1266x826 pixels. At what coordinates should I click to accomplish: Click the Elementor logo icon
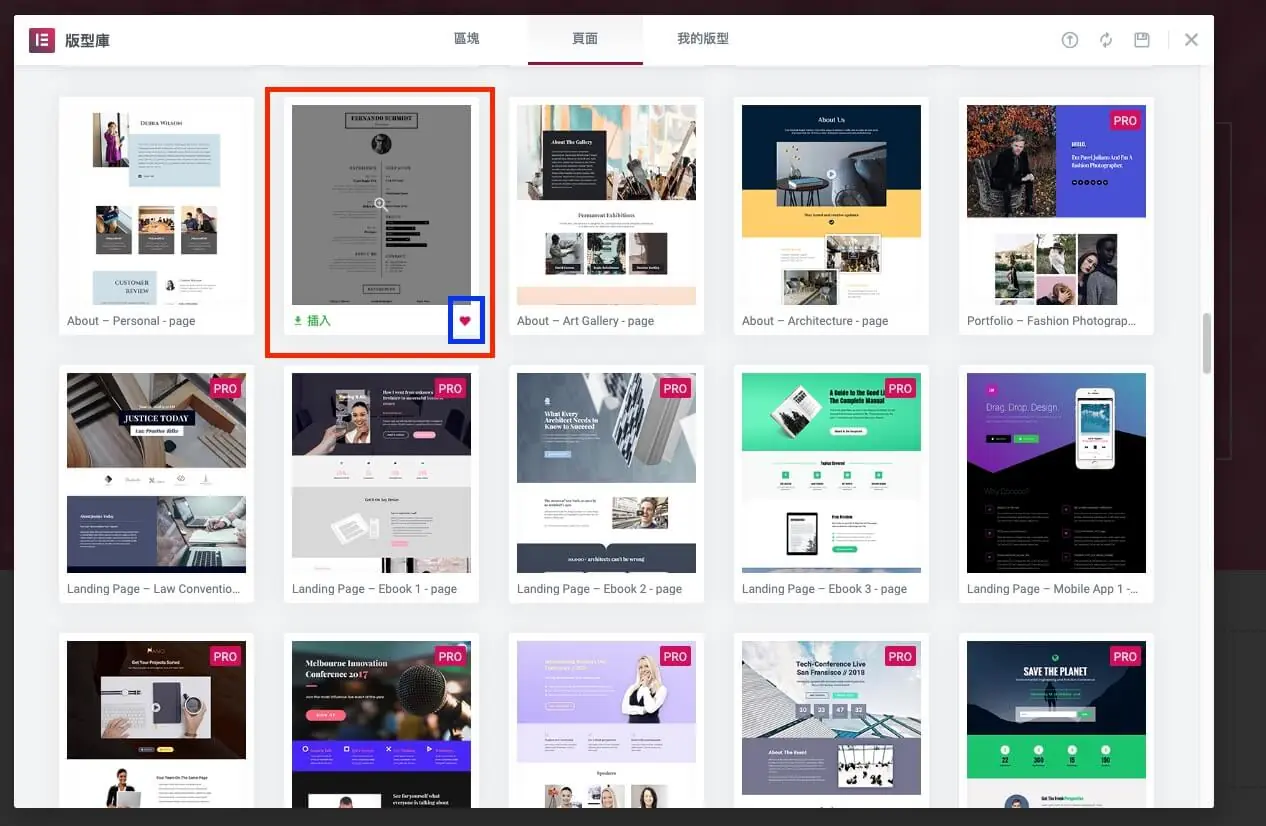(x=42, y=40)
